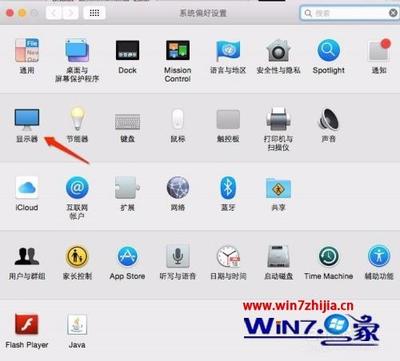Open Keyboard (键盘) preferences
Viewport: 400px width, 361px height.
point(127,121)
